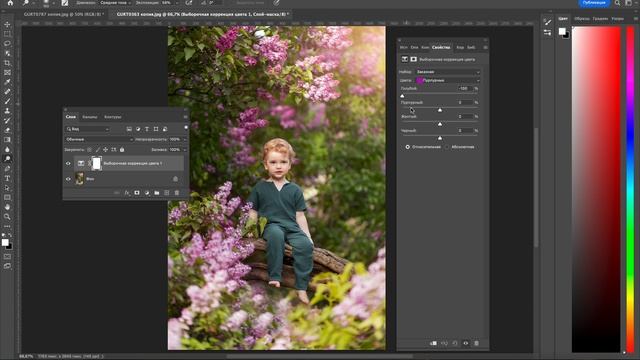The width and height of the screenshot is (640, 360).
Task: Select the Absolute radio button
Action: [447, 147]
